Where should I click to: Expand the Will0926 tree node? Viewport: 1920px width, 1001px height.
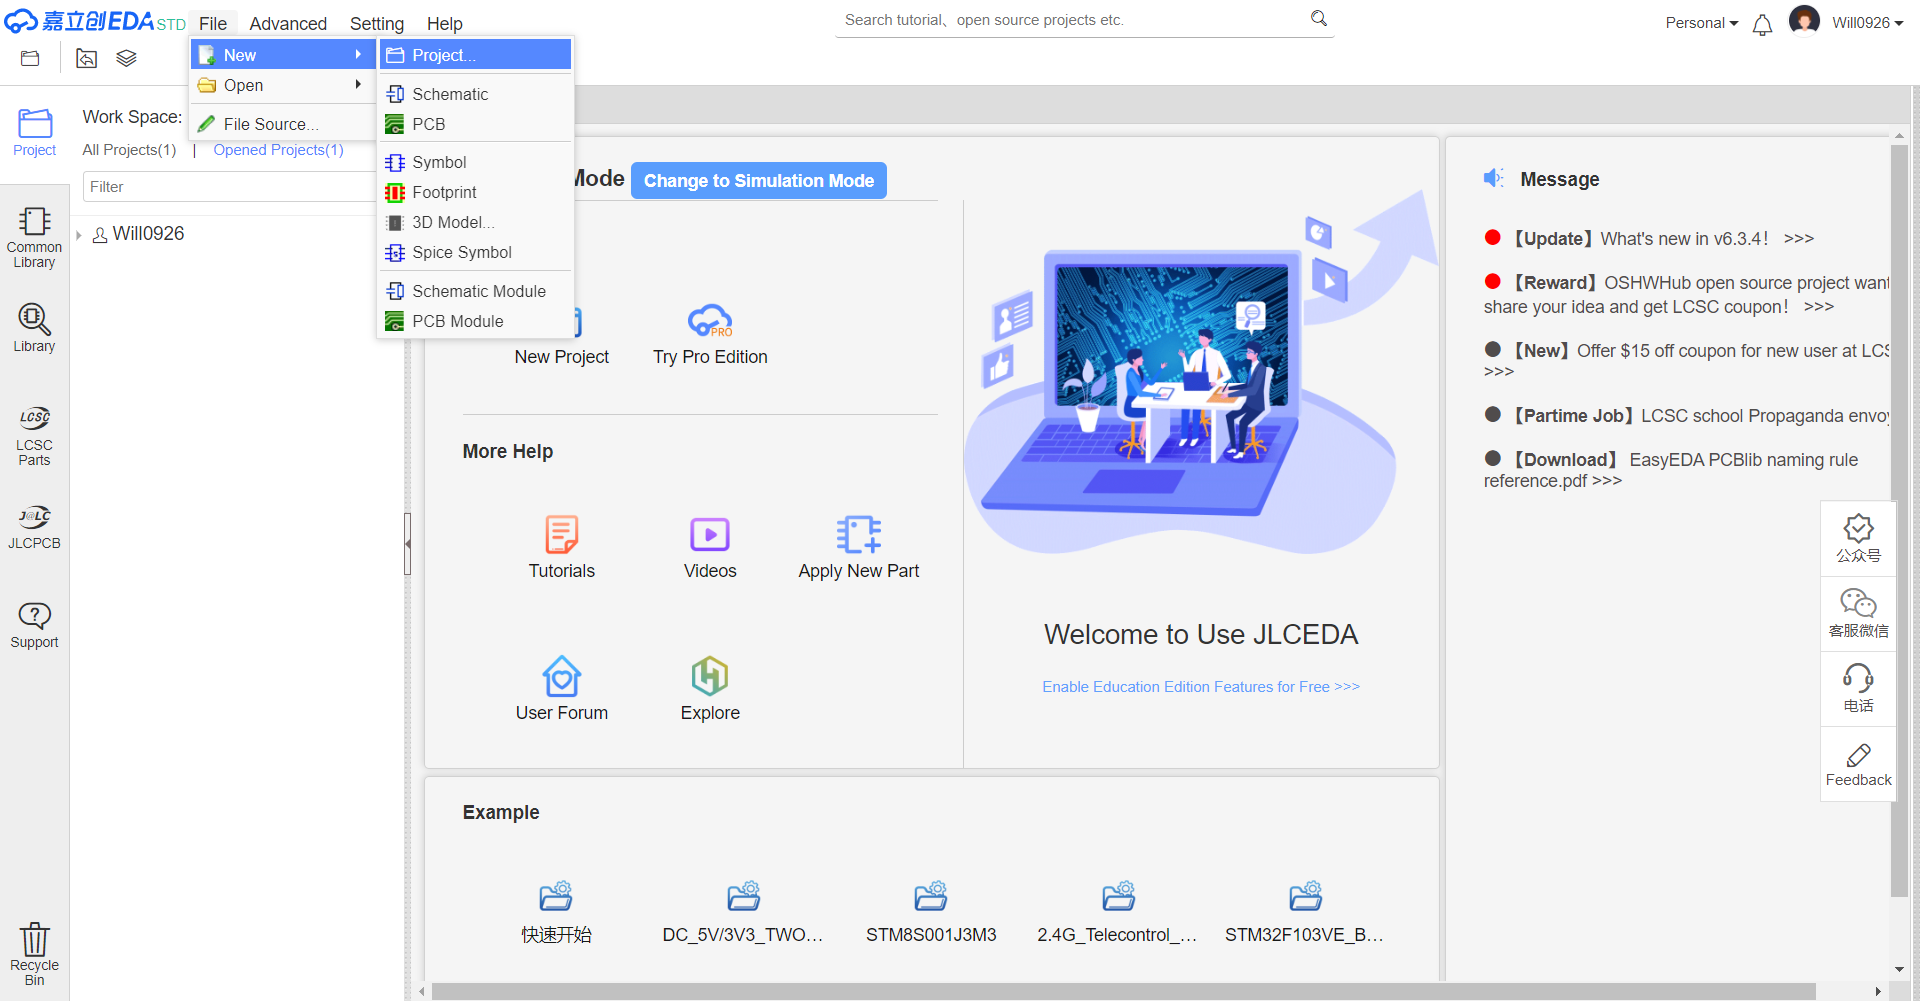[x=79, y=235]
